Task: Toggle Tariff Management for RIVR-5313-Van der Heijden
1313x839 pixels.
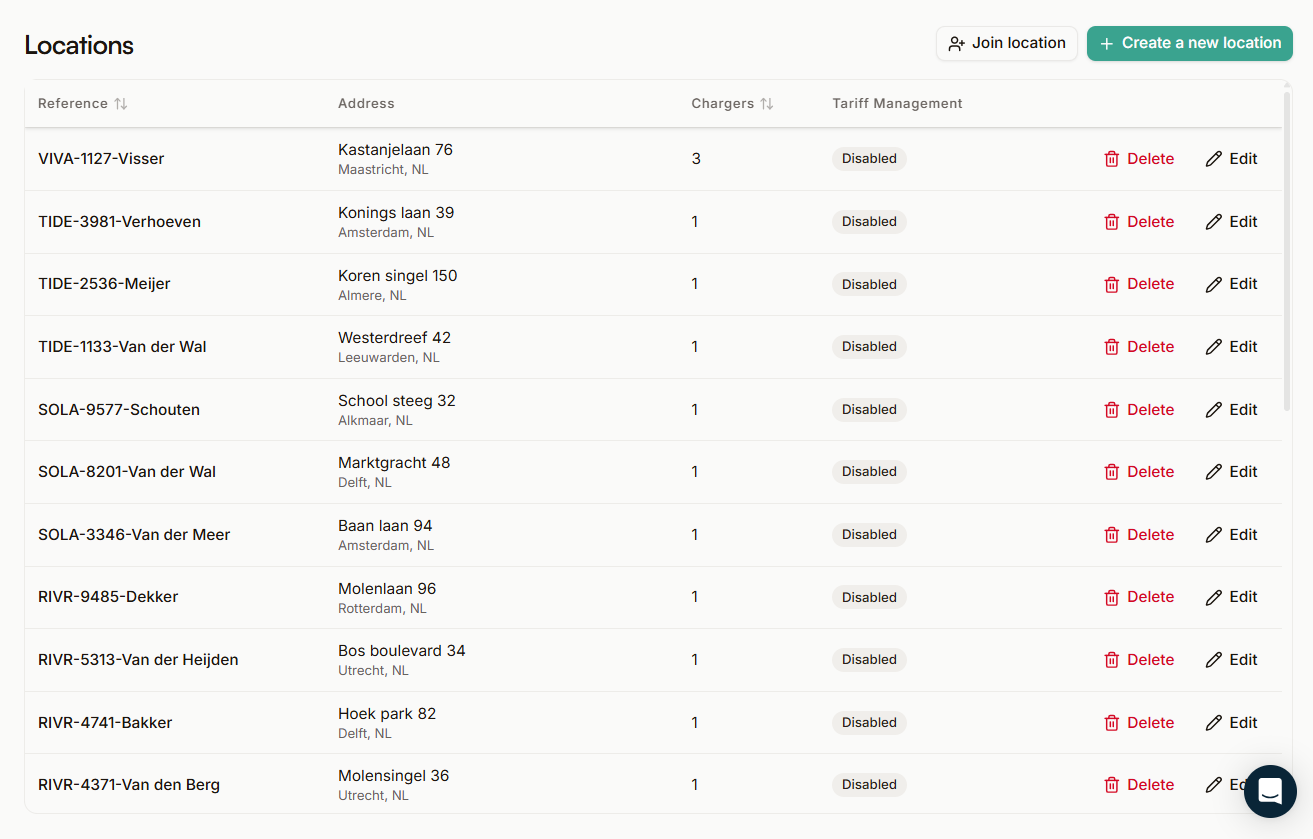Action: click(x=868, y=659)
